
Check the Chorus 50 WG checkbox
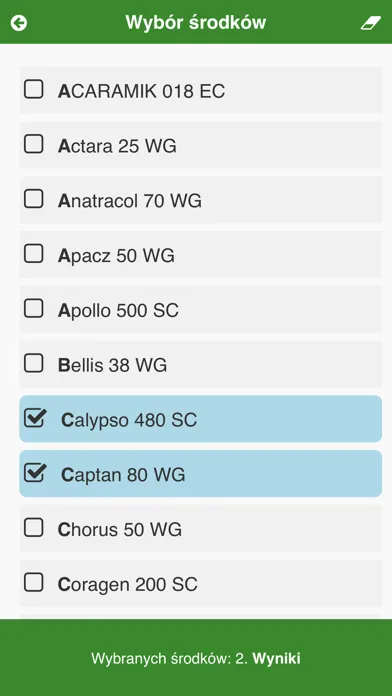pos(34,528)
